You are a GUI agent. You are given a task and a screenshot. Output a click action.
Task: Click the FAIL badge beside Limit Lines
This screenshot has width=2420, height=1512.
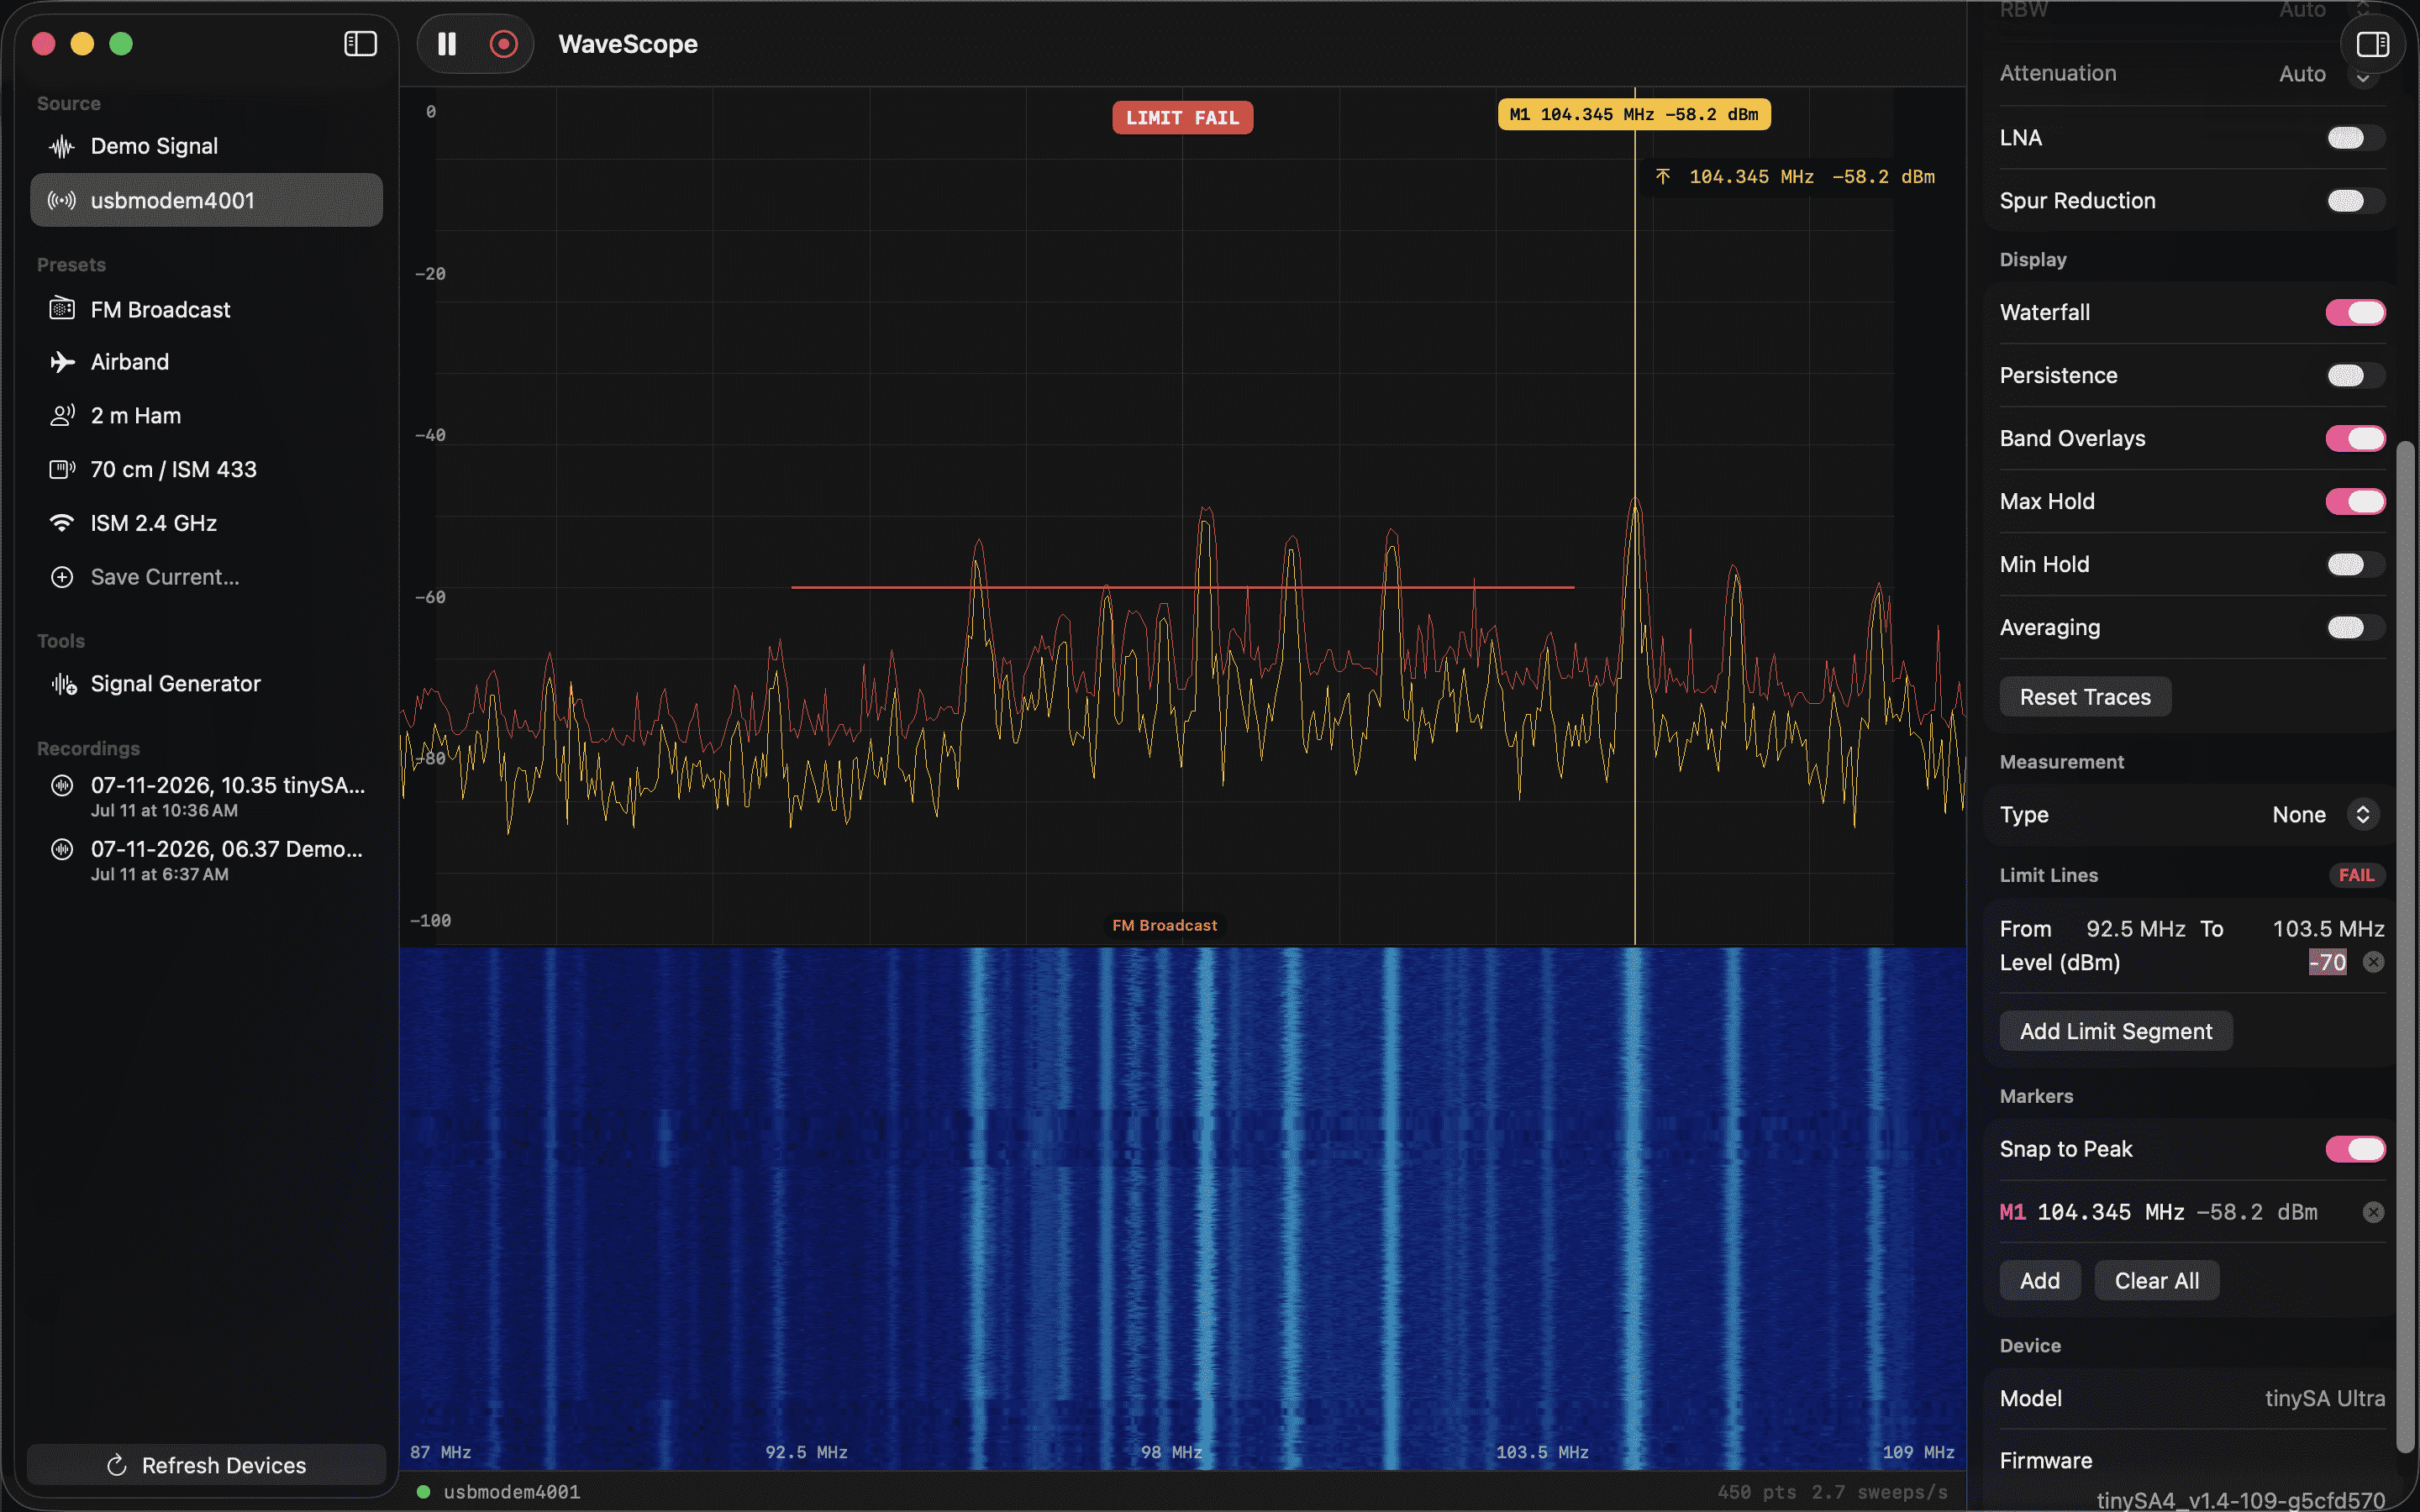coord(2356,875)
